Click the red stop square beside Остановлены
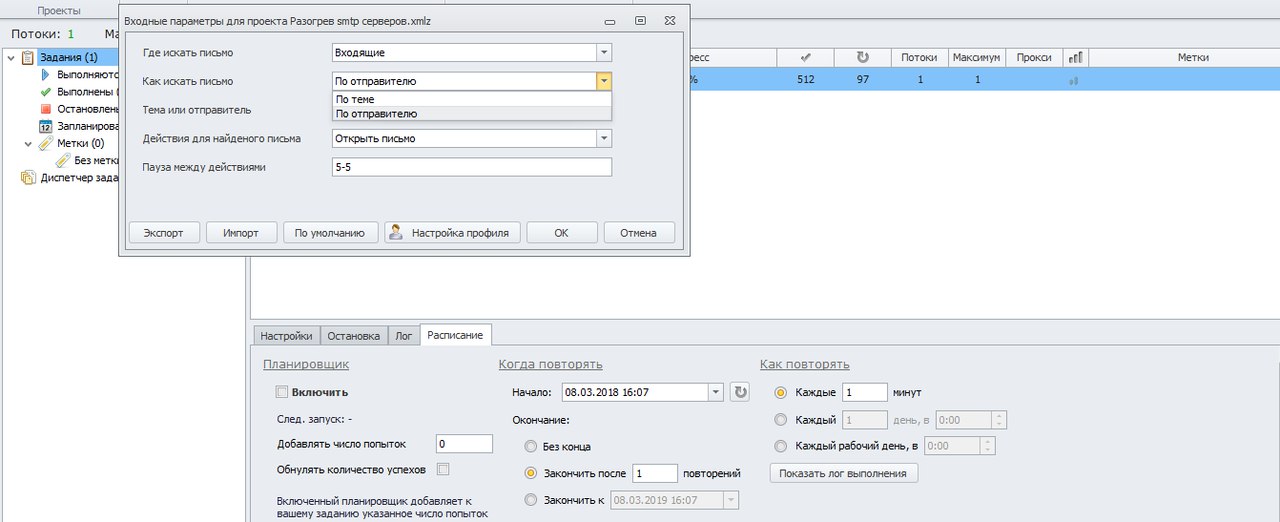The height and width of the screenshot is (522, 1280). (45, 109)
